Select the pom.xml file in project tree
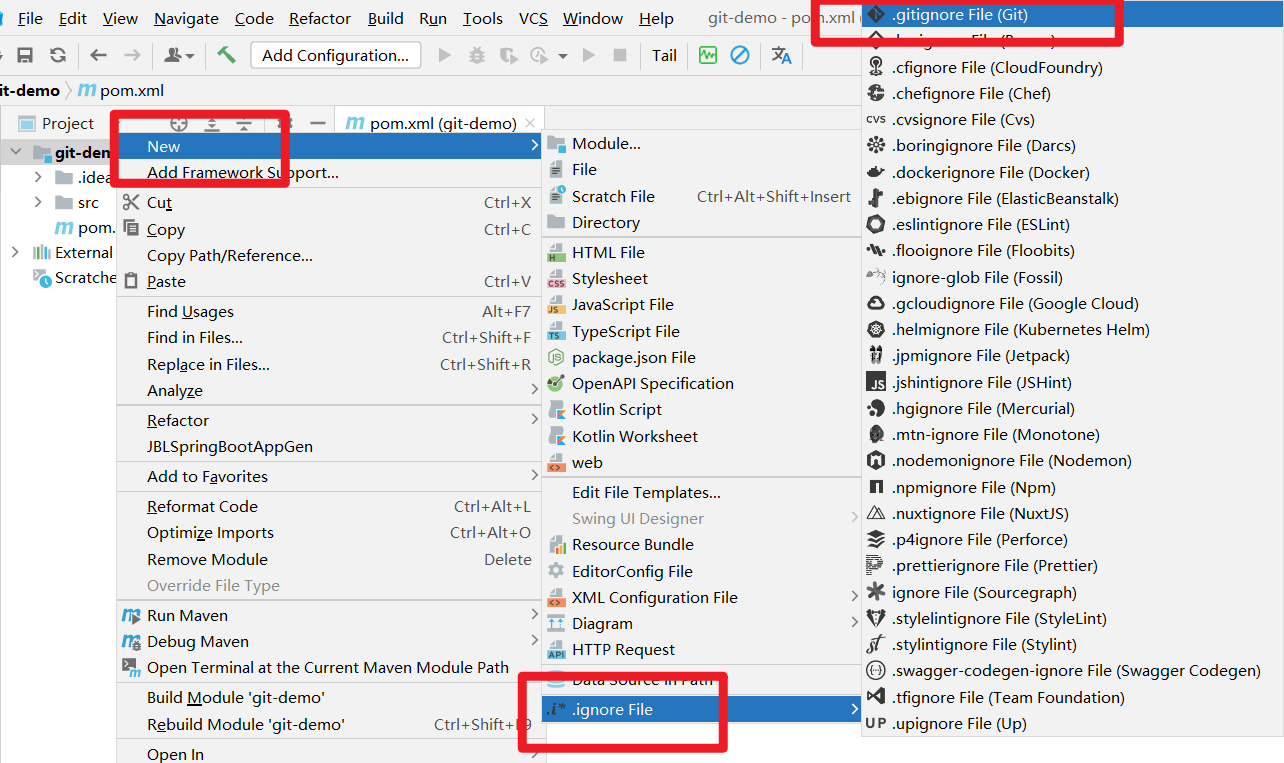This screenshot has height=763, width=1284. [x=85, y=228]
